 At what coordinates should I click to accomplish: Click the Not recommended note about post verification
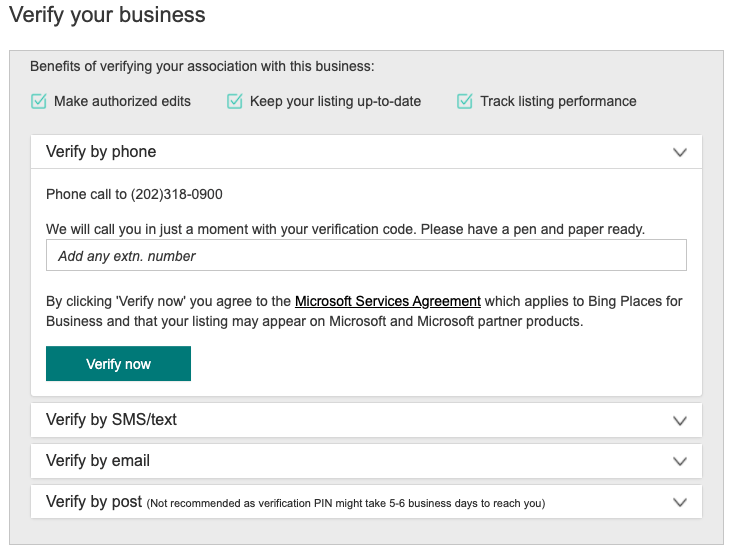(346, 503)
